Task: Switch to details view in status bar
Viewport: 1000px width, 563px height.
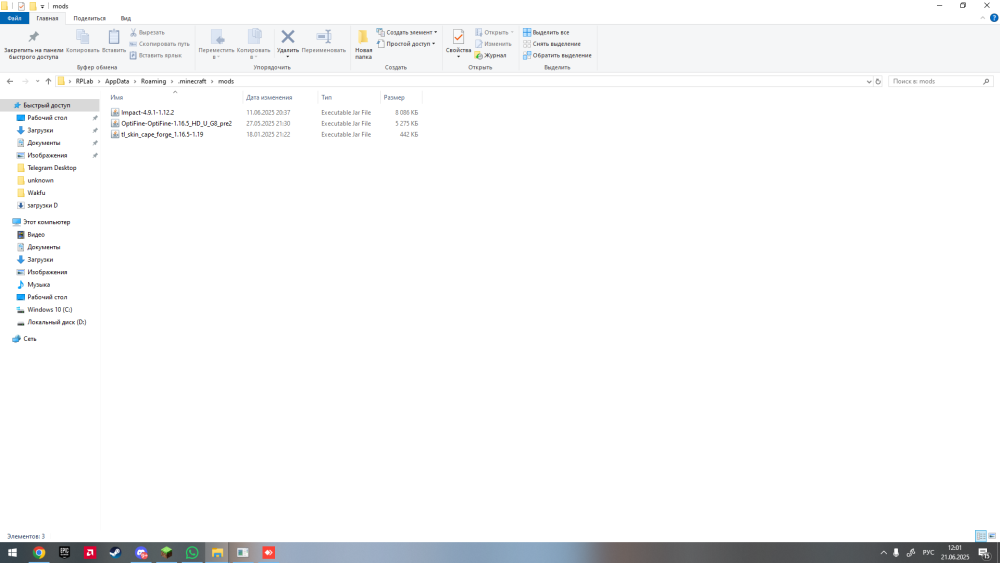Action: pyautogui.click(x=981, y=536)
